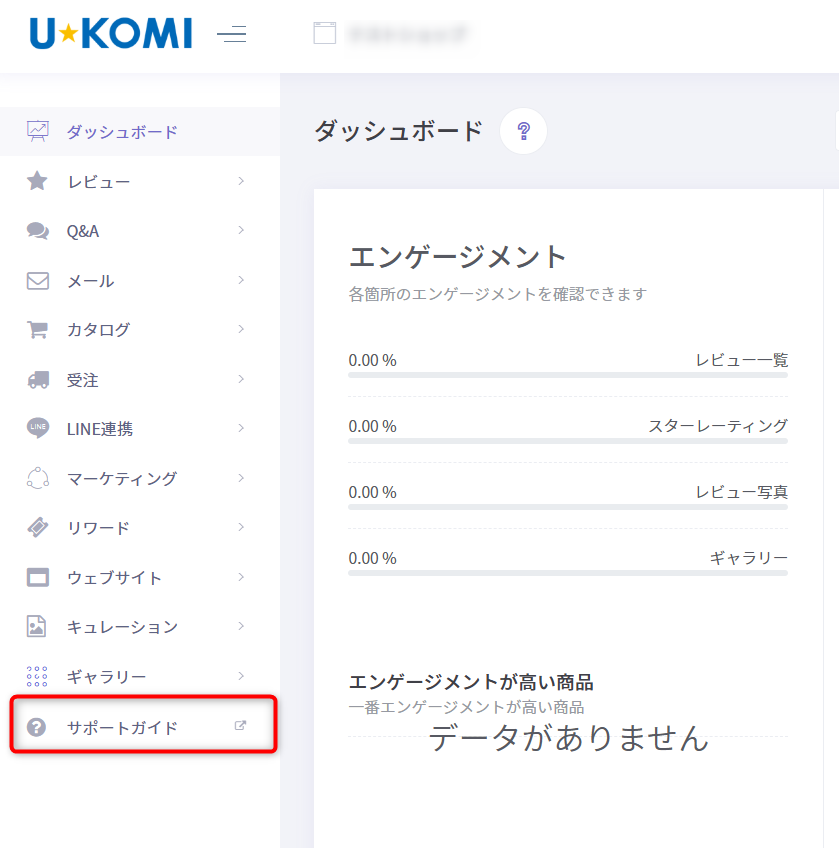Image resolution: width=839 pixels, height=848 pixels.
Task: Click the help question mark beside ダッシュボード title
Action: (x=523, y=130)
